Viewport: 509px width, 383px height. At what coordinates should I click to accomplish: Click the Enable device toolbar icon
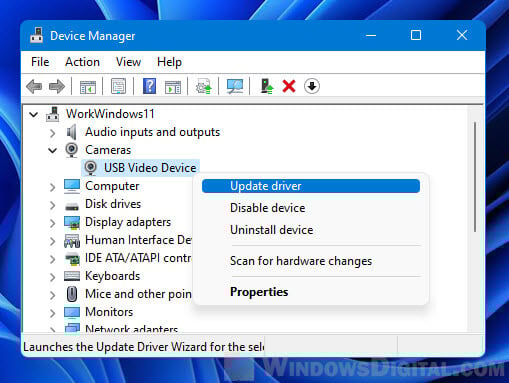(267, 86)
